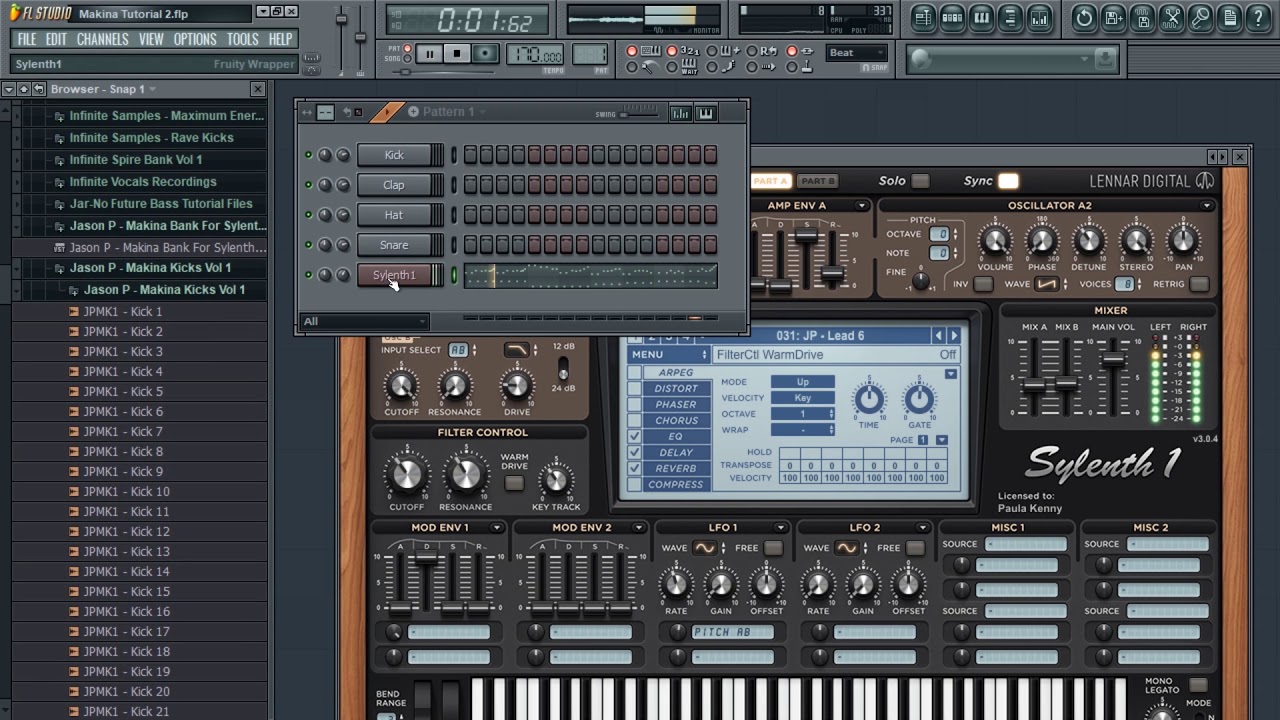The width and height of the screenshot is (1280, 720).
Task: Close the Browser panel with X icon
Action: (x=257, y=89)
